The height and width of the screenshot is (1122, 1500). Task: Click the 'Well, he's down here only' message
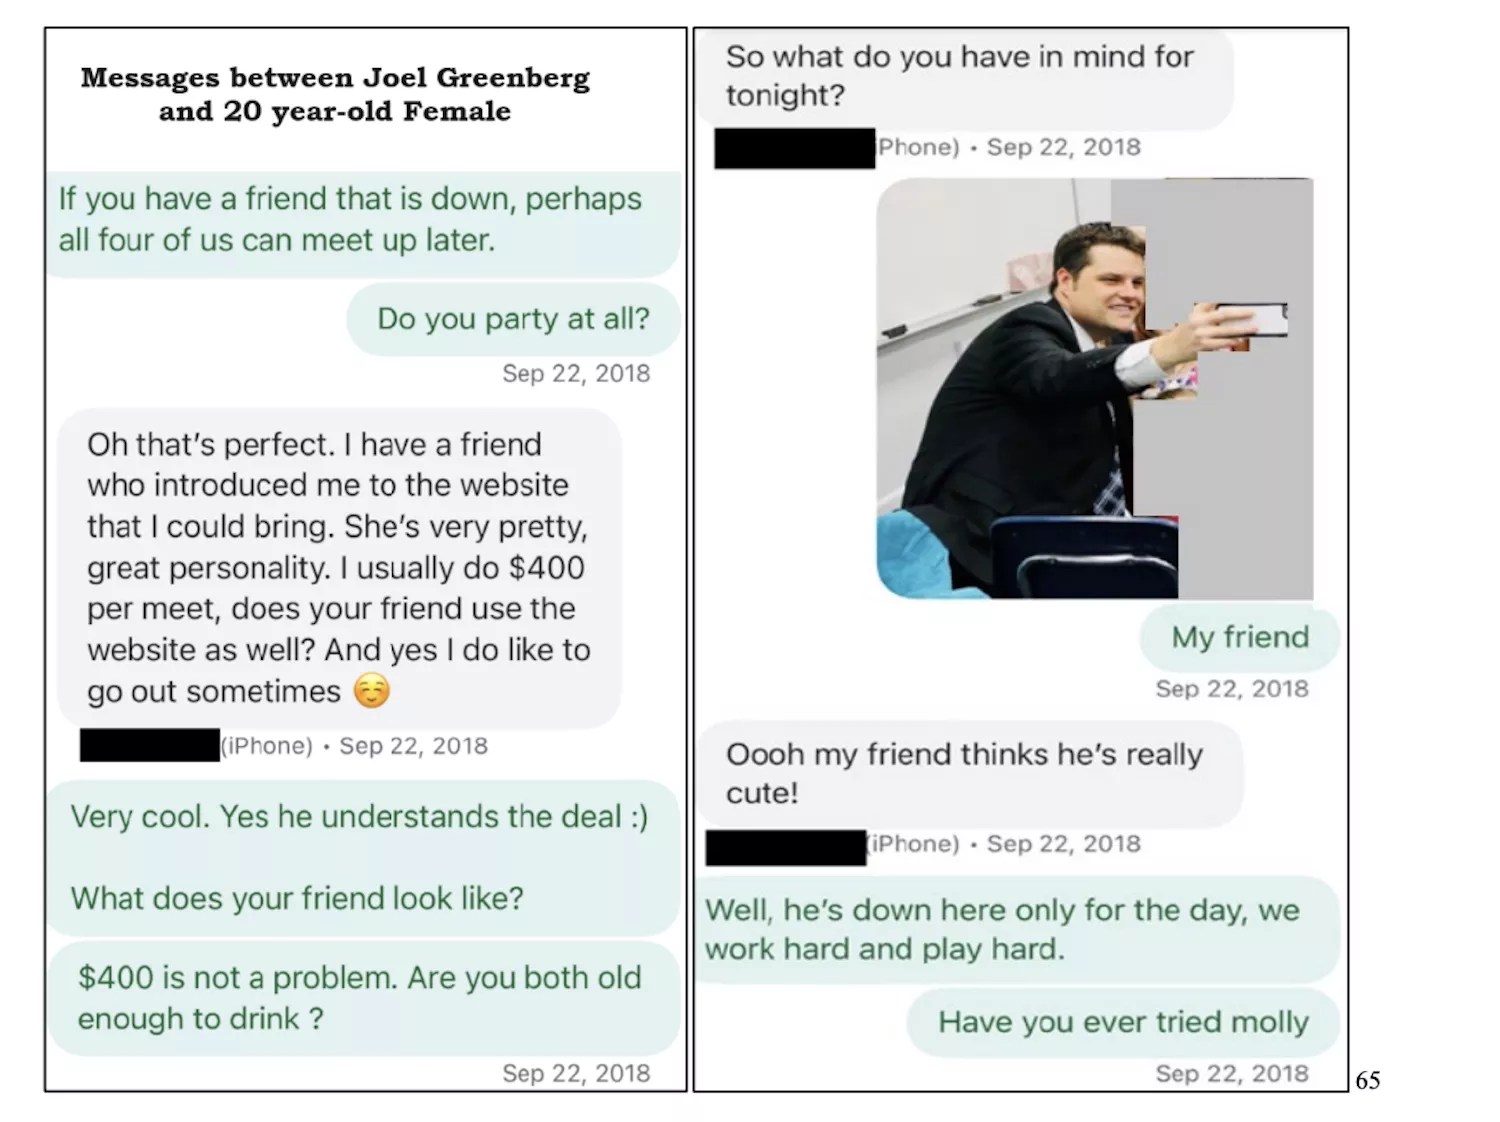click(x=1017, y=929)
